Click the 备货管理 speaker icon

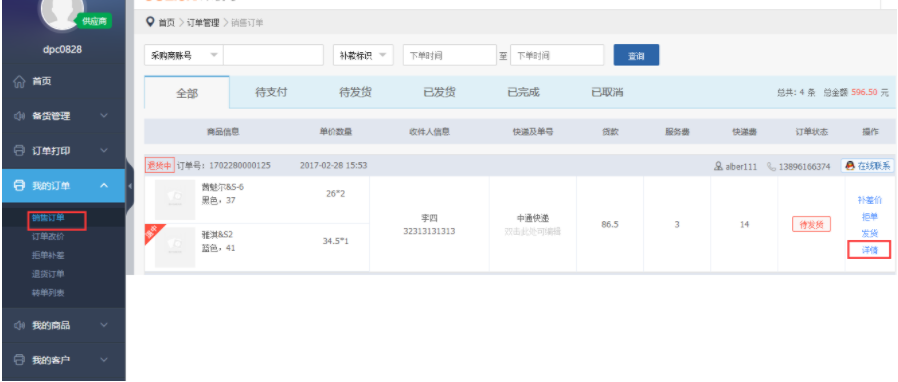(x=19, y=116)
